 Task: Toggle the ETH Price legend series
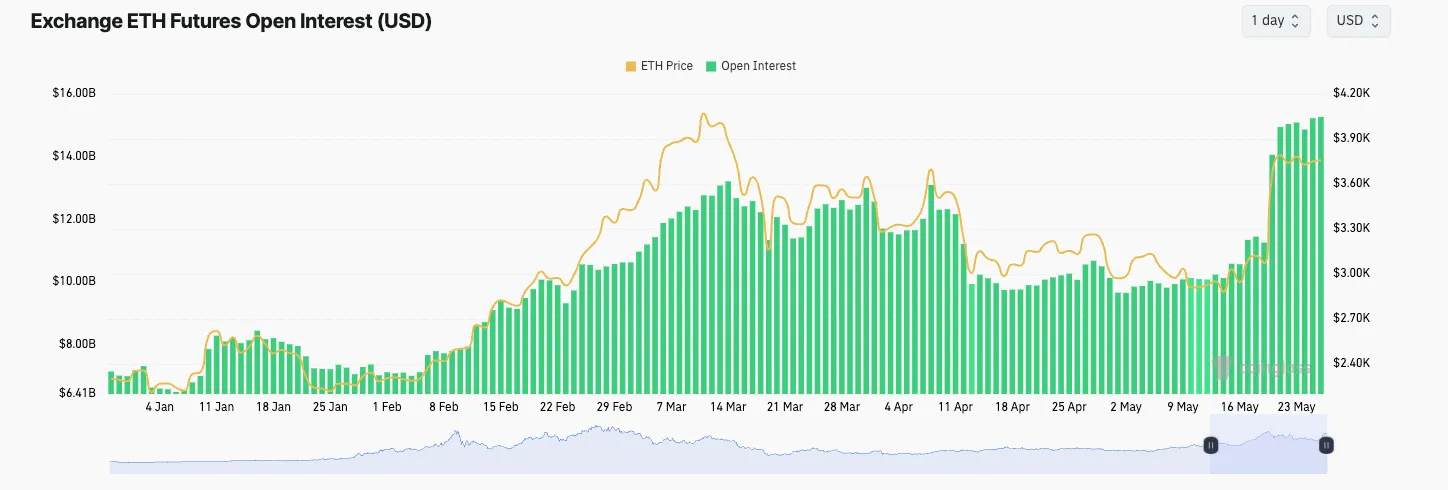click(x=666, y=66)
